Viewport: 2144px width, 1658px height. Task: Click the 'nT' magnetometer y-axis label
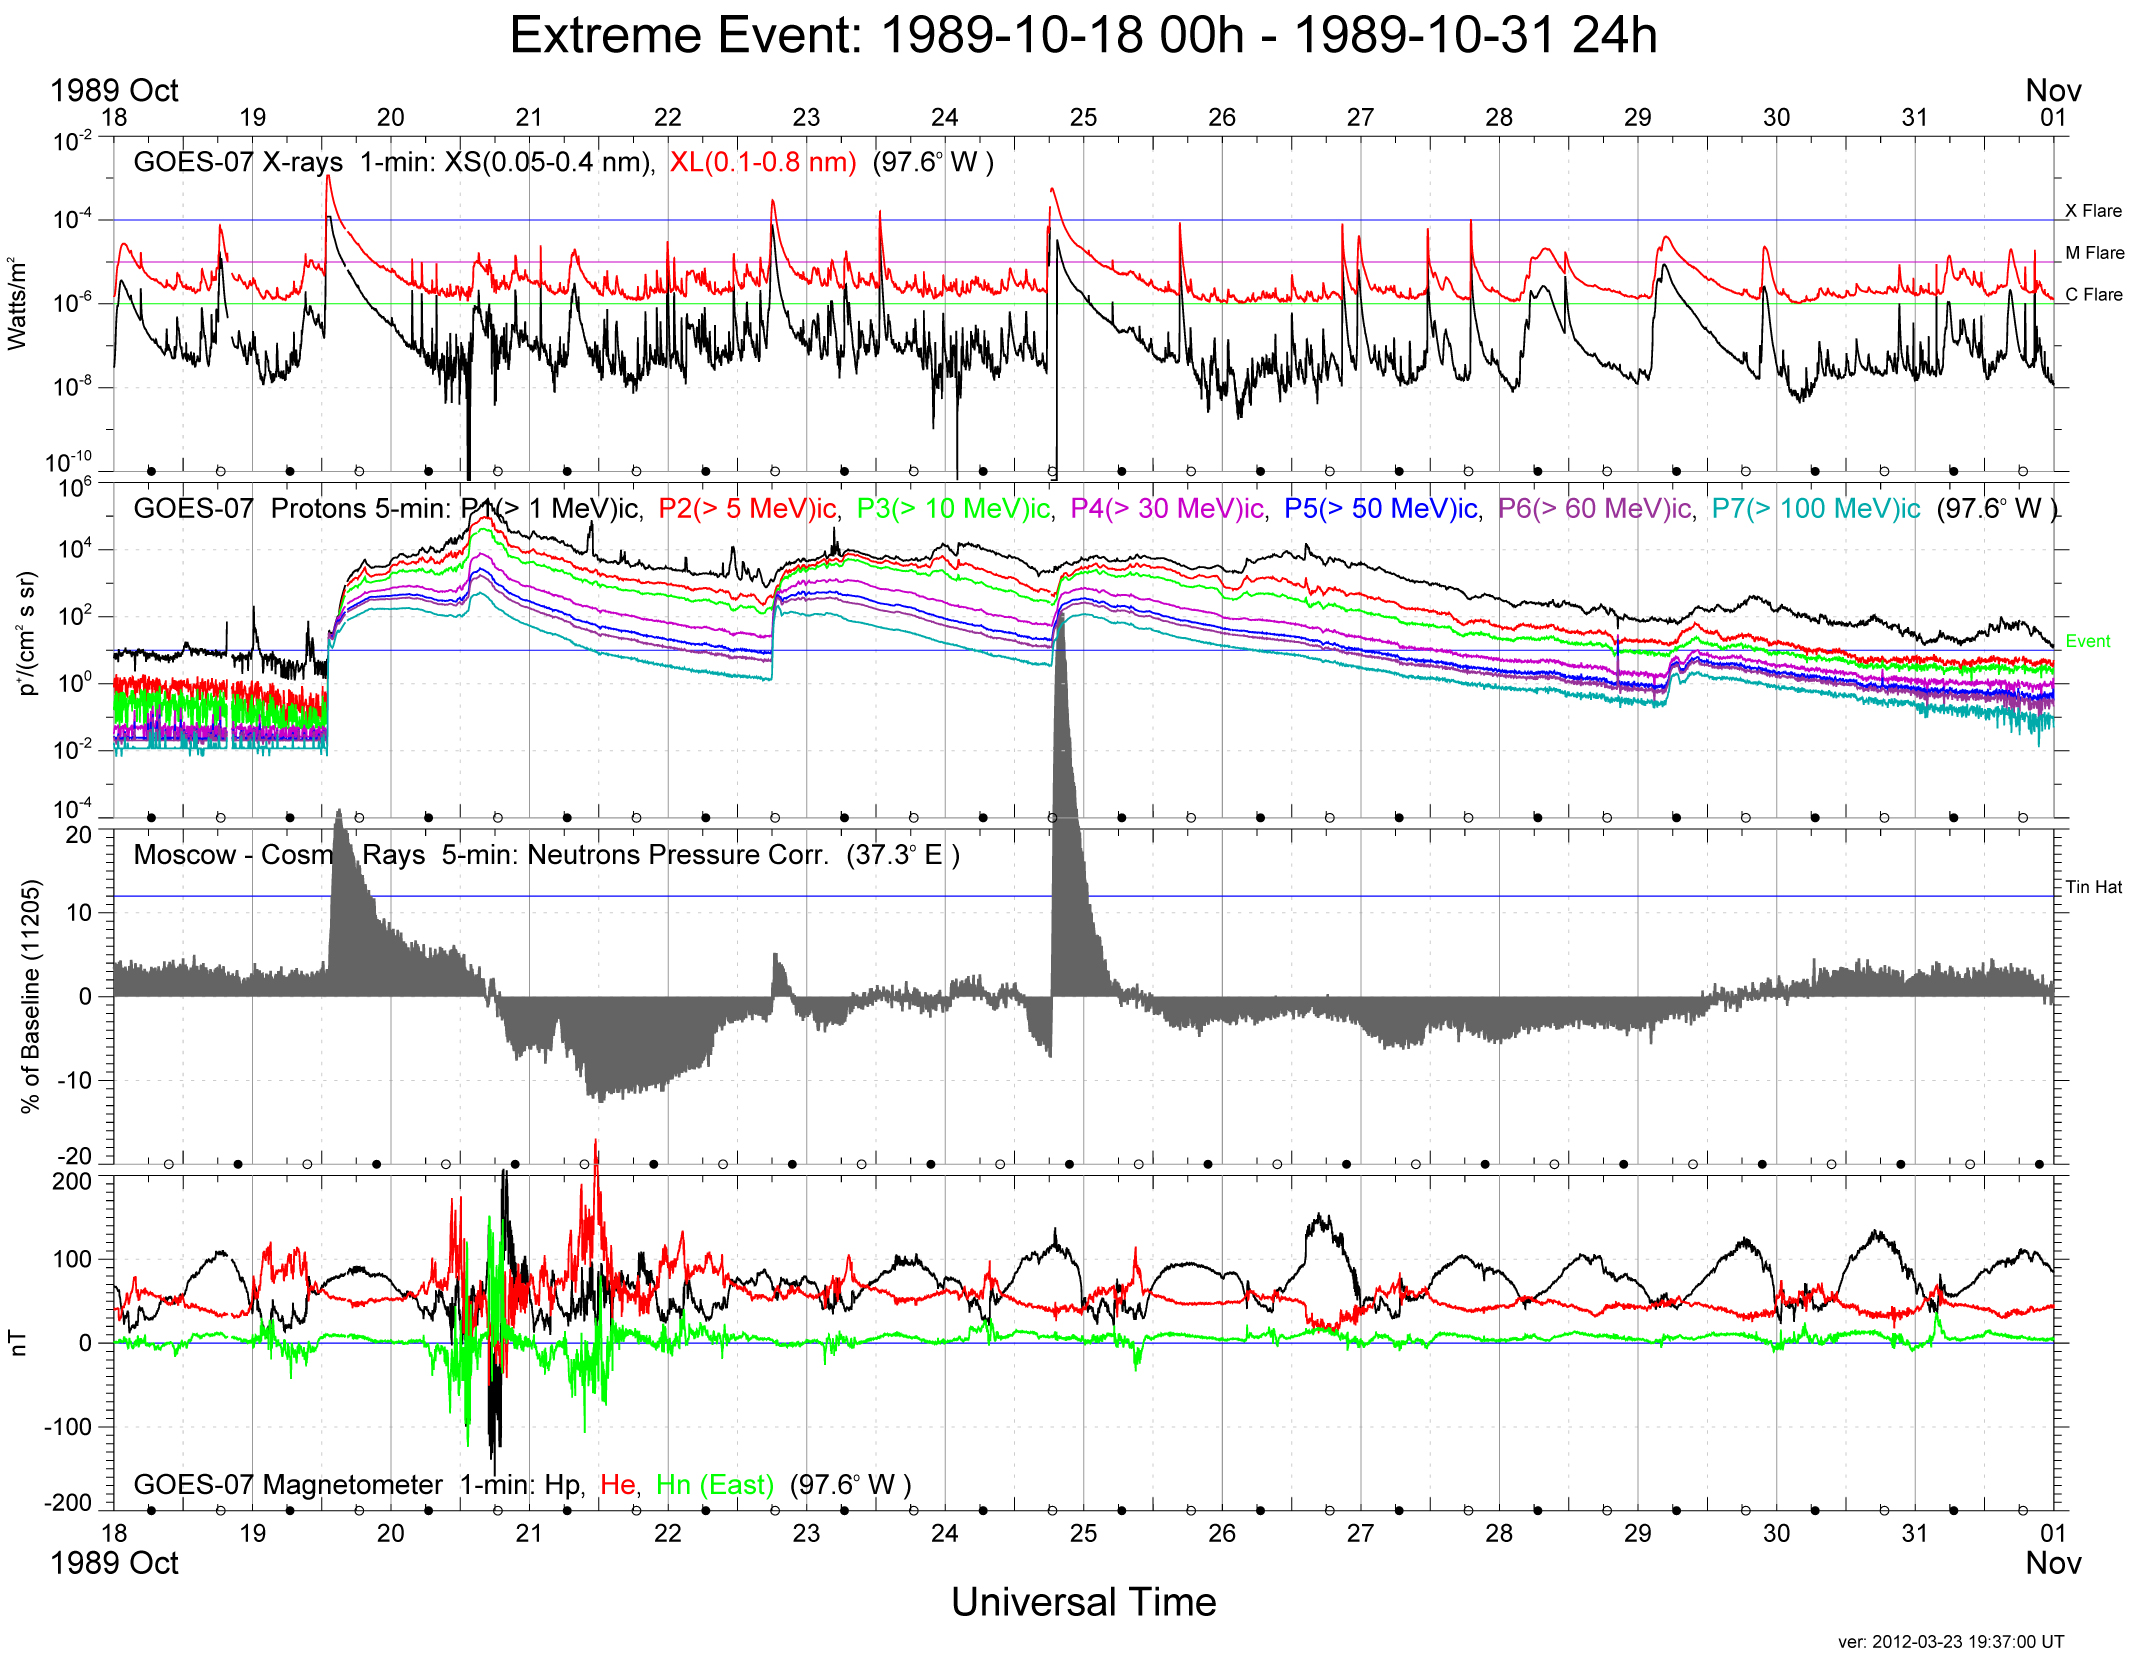click(17, 1343)
